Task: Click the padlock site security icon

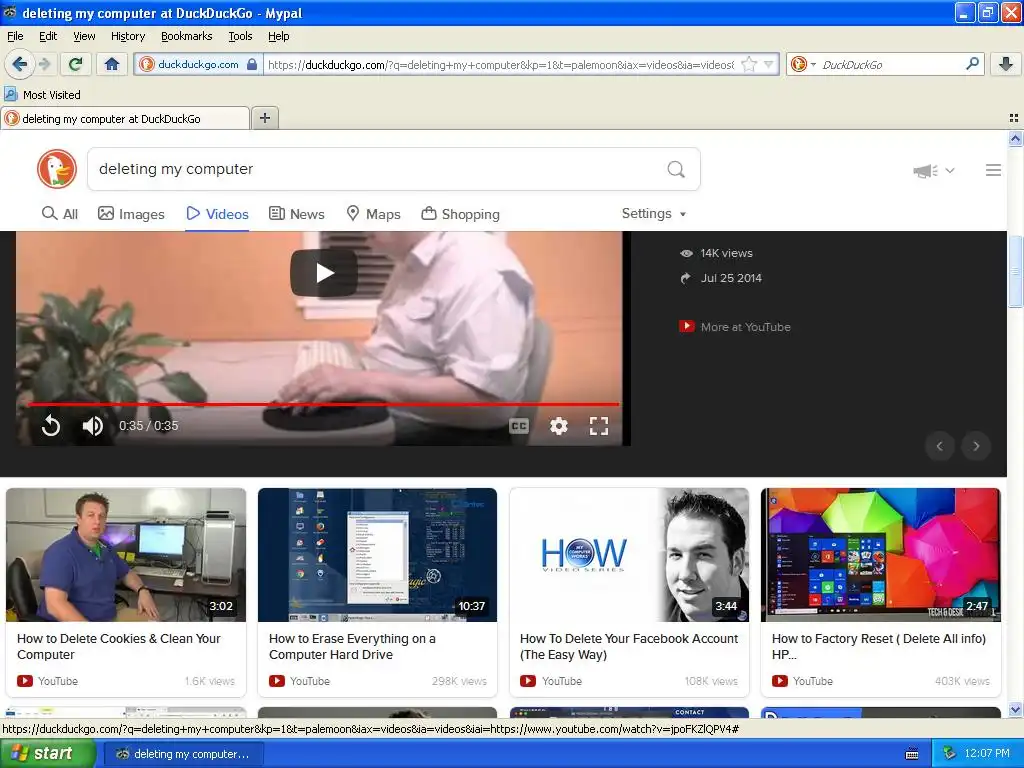Action: 252,64
